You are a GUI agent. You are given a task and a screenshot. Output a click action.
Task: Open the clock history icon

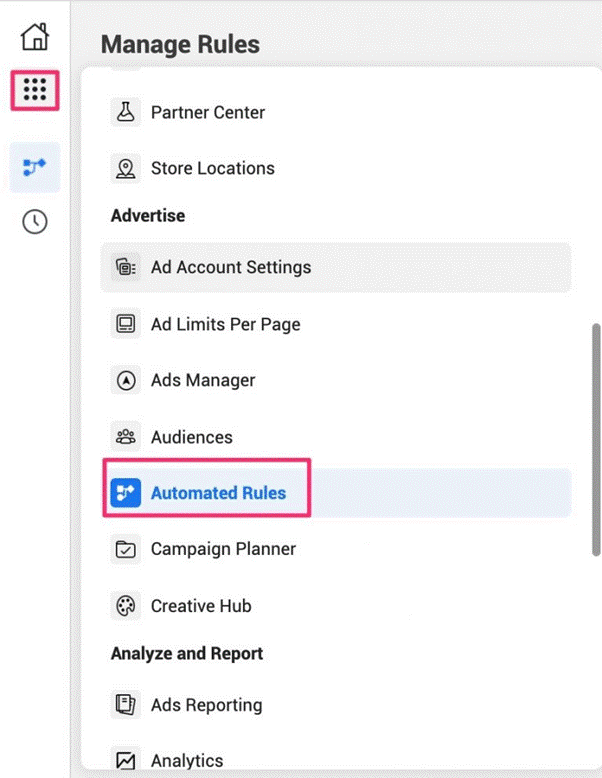pos(35,222)
